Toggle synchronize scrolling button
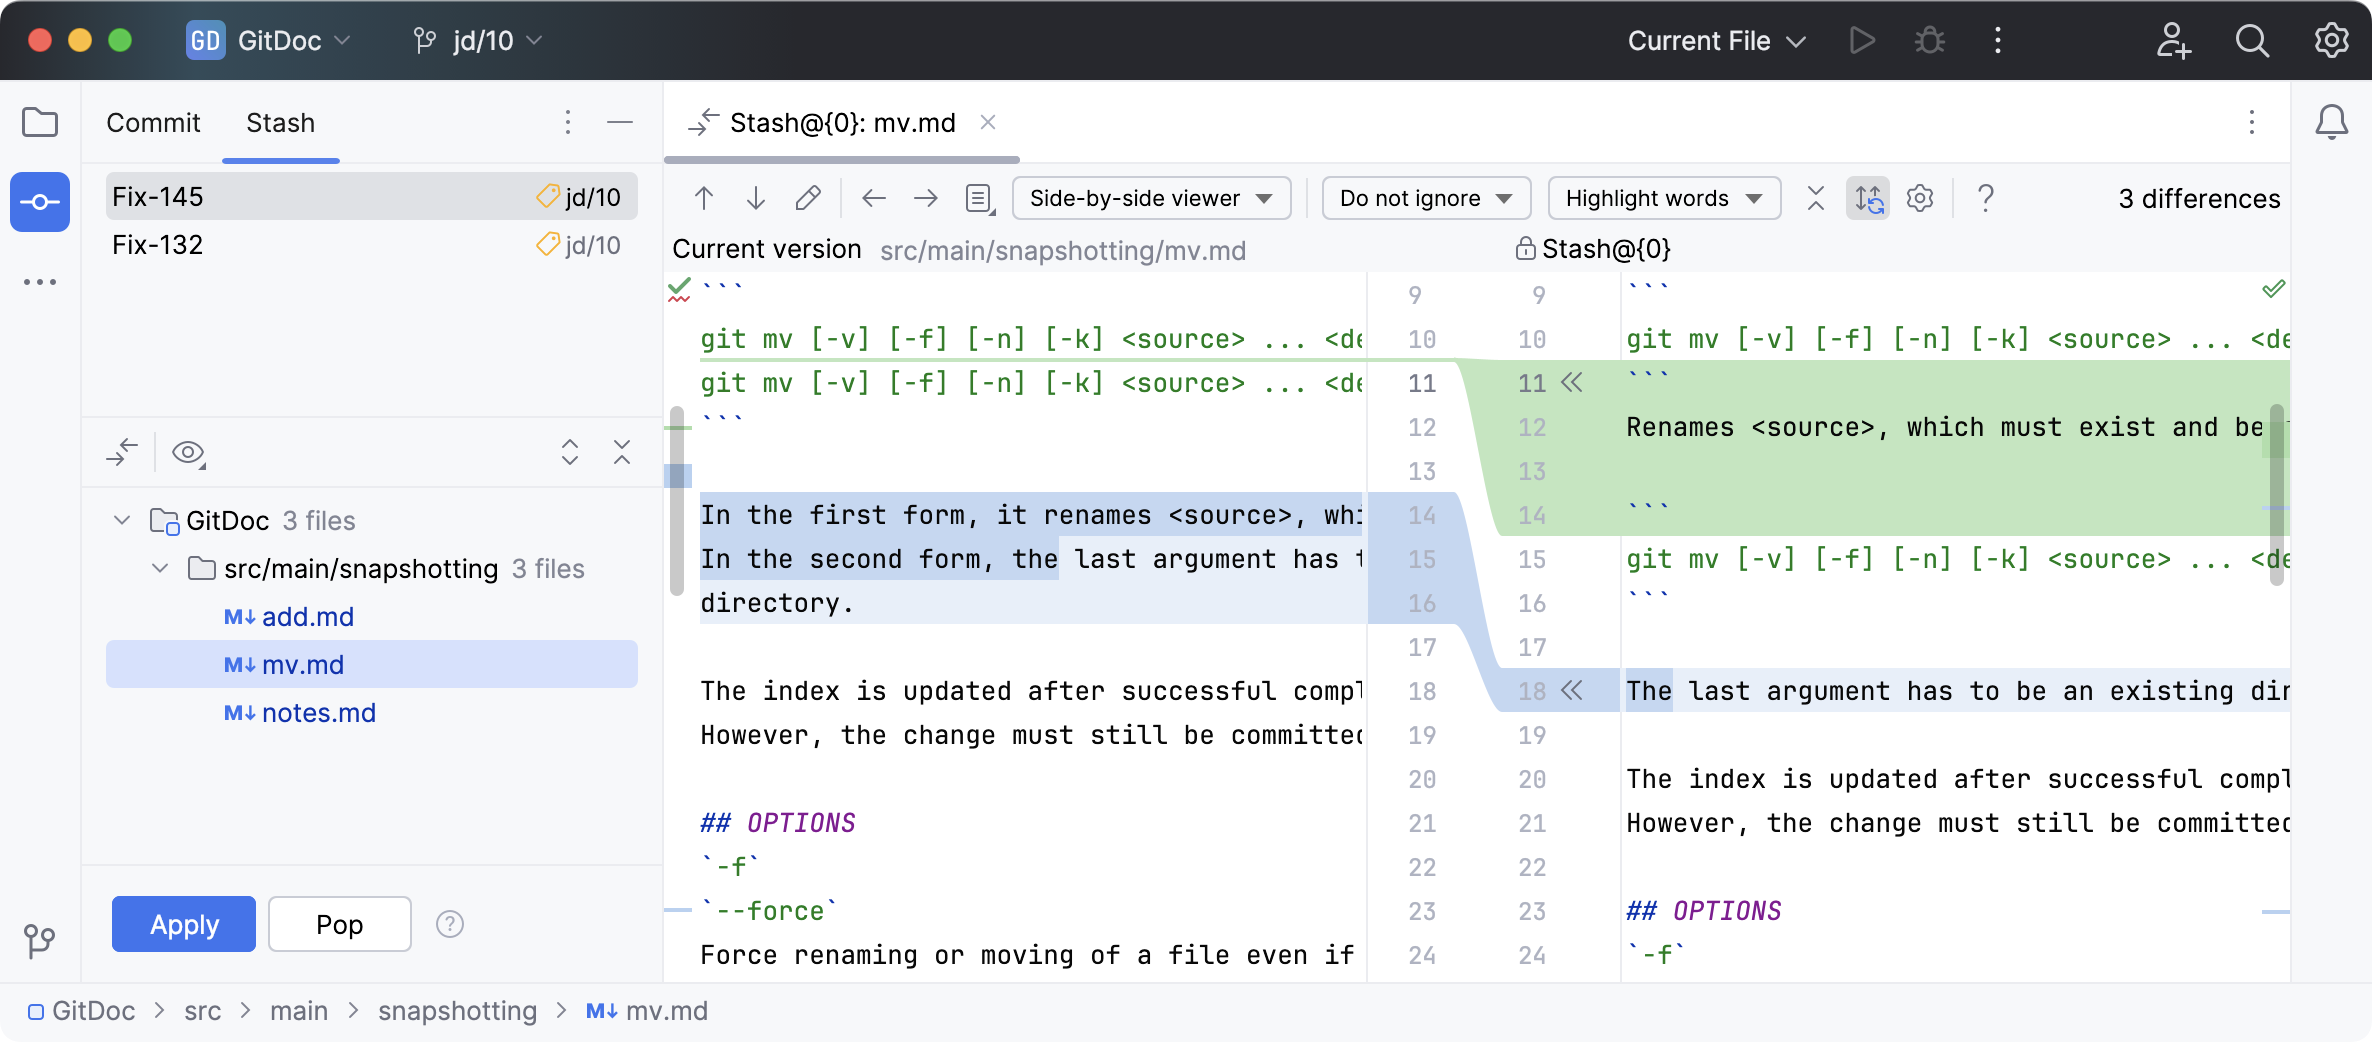This screenshot has height=1042, width=2372. click(1868, 198)
